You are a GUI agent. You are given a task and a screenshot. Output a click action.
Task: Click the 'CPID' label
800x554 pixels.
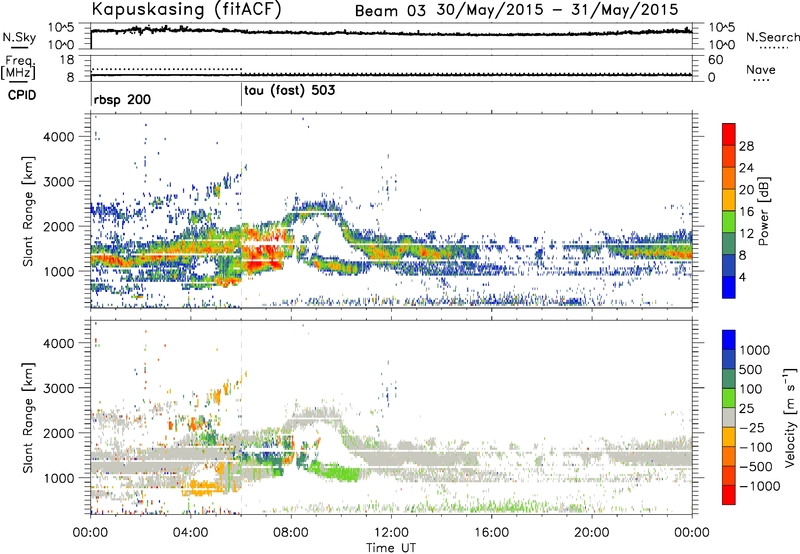pyautogui.click(x=22, y=95)
